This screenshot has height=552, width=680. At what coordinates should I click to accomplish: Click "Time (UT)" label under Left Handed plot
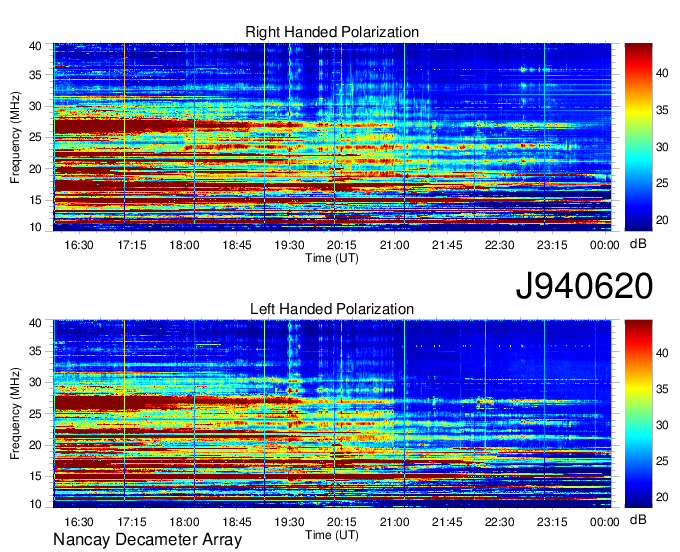coord(332,535)
